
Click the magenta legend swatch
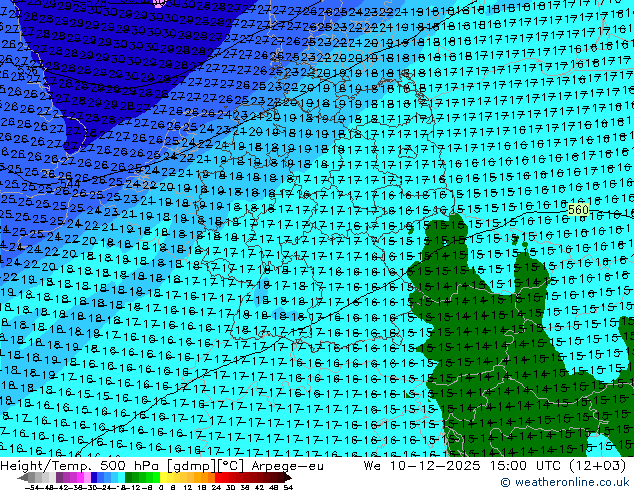[80, 477]
